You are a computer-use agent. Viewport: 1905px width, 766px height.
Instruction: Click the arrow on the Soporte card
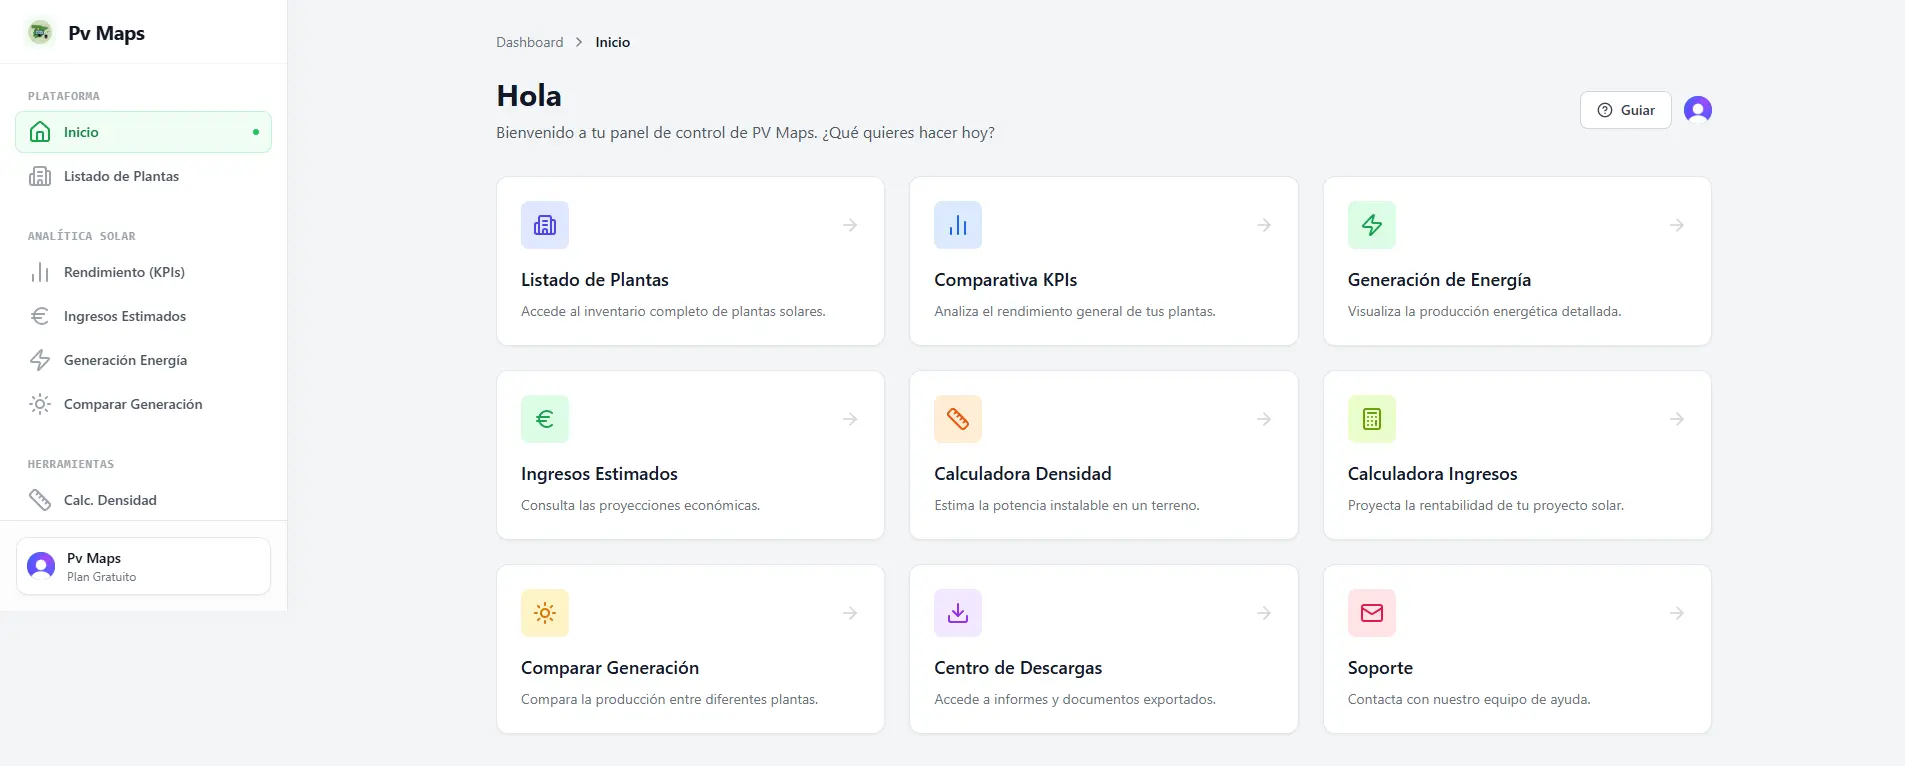tap(1677, 613)
